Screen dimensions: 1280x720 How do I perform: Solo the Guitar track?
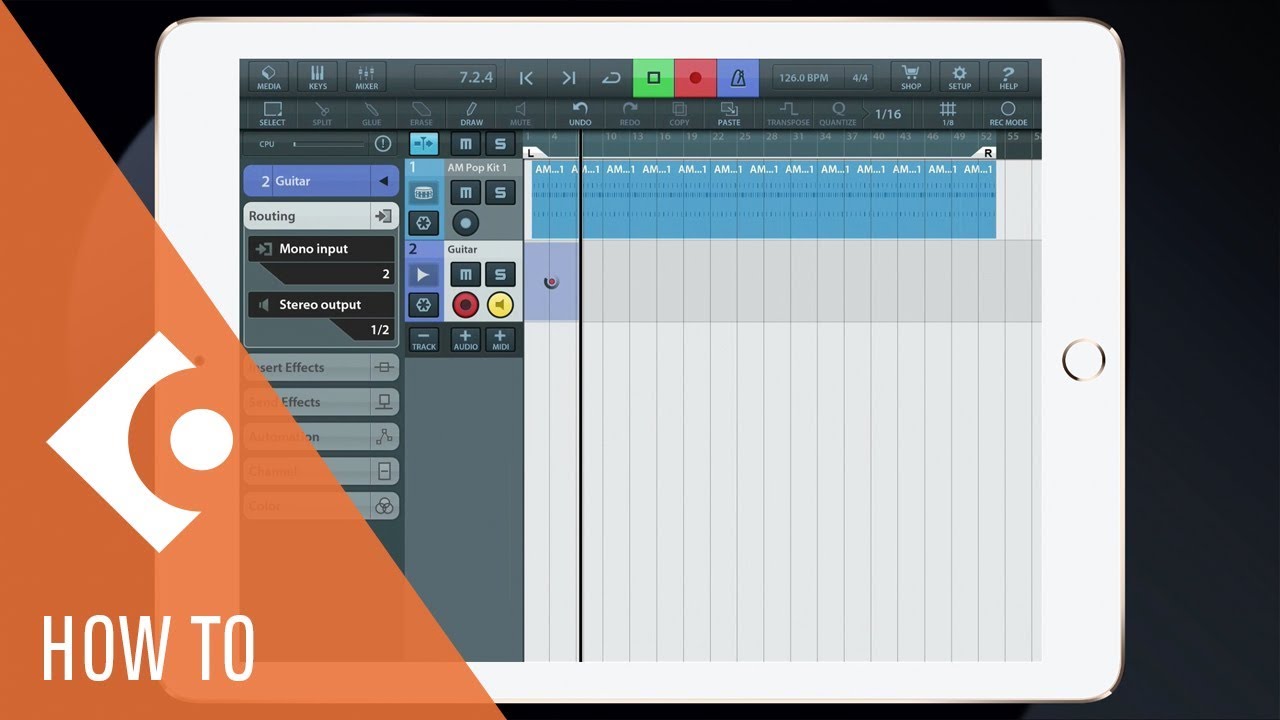500,274
